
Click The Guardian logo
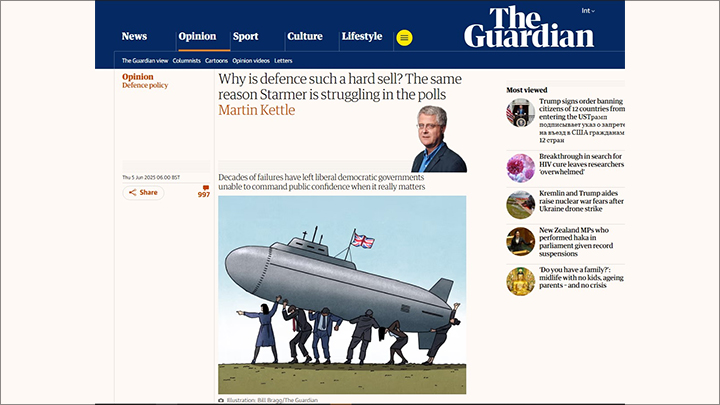(x=529, y=27)
